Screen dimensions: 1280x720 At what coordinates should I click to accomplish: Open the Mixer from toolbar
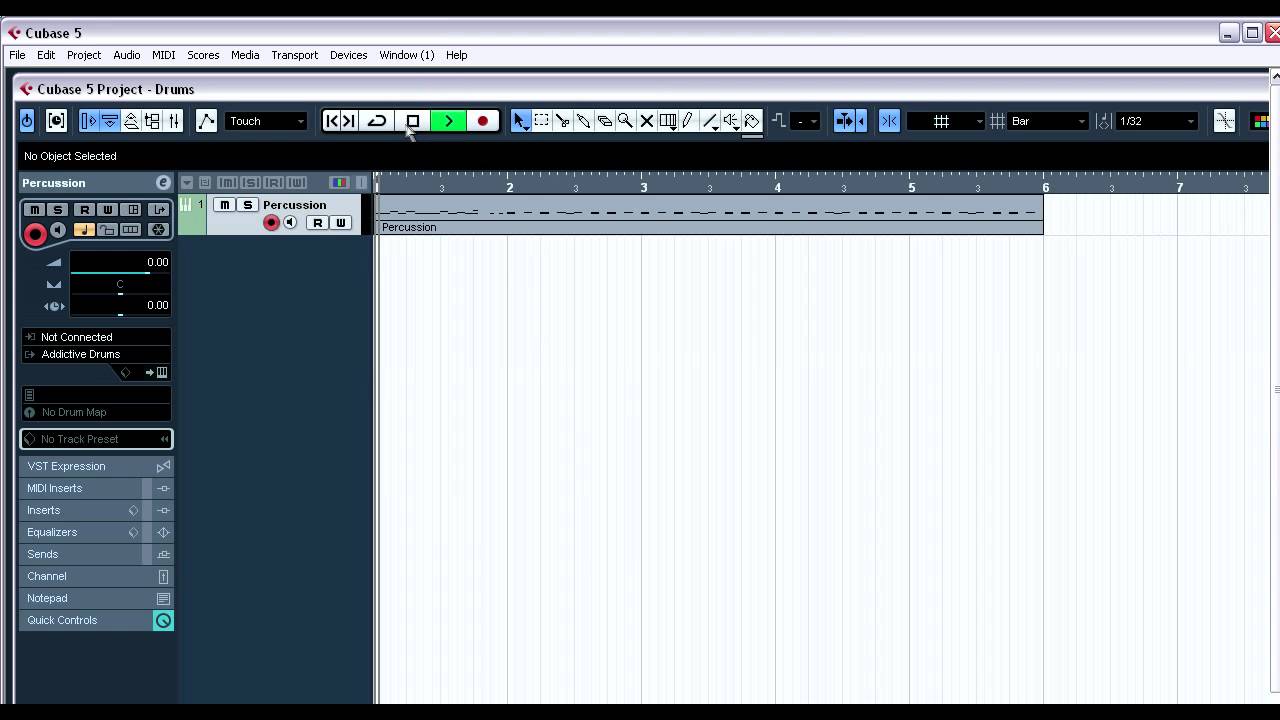174,121
